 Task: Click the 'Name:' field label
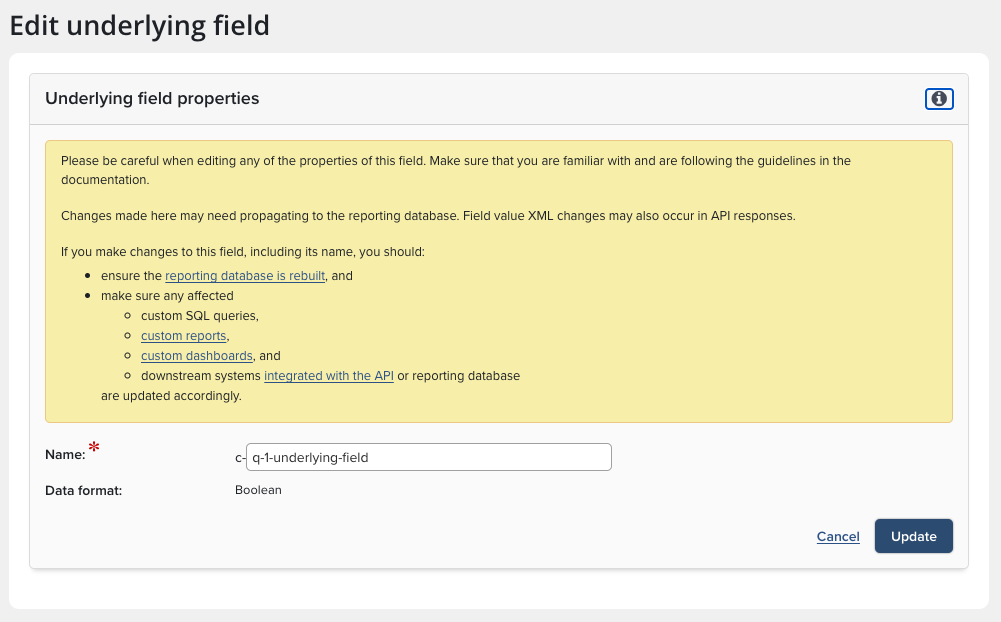pos(64,455)
